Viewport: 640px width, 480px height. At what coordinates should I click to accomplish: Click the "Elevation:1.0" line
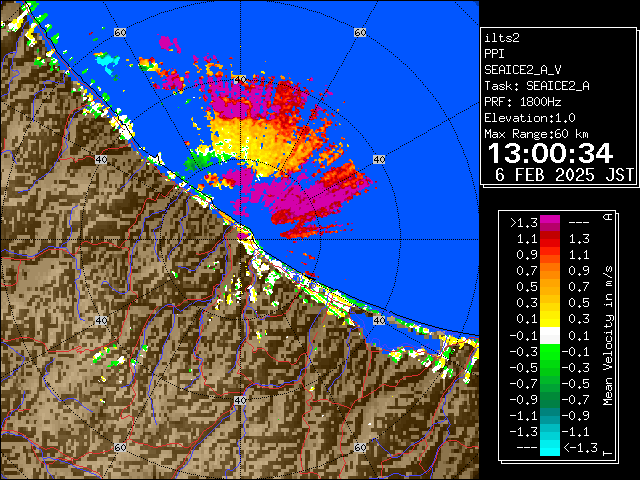coord(530,118)
